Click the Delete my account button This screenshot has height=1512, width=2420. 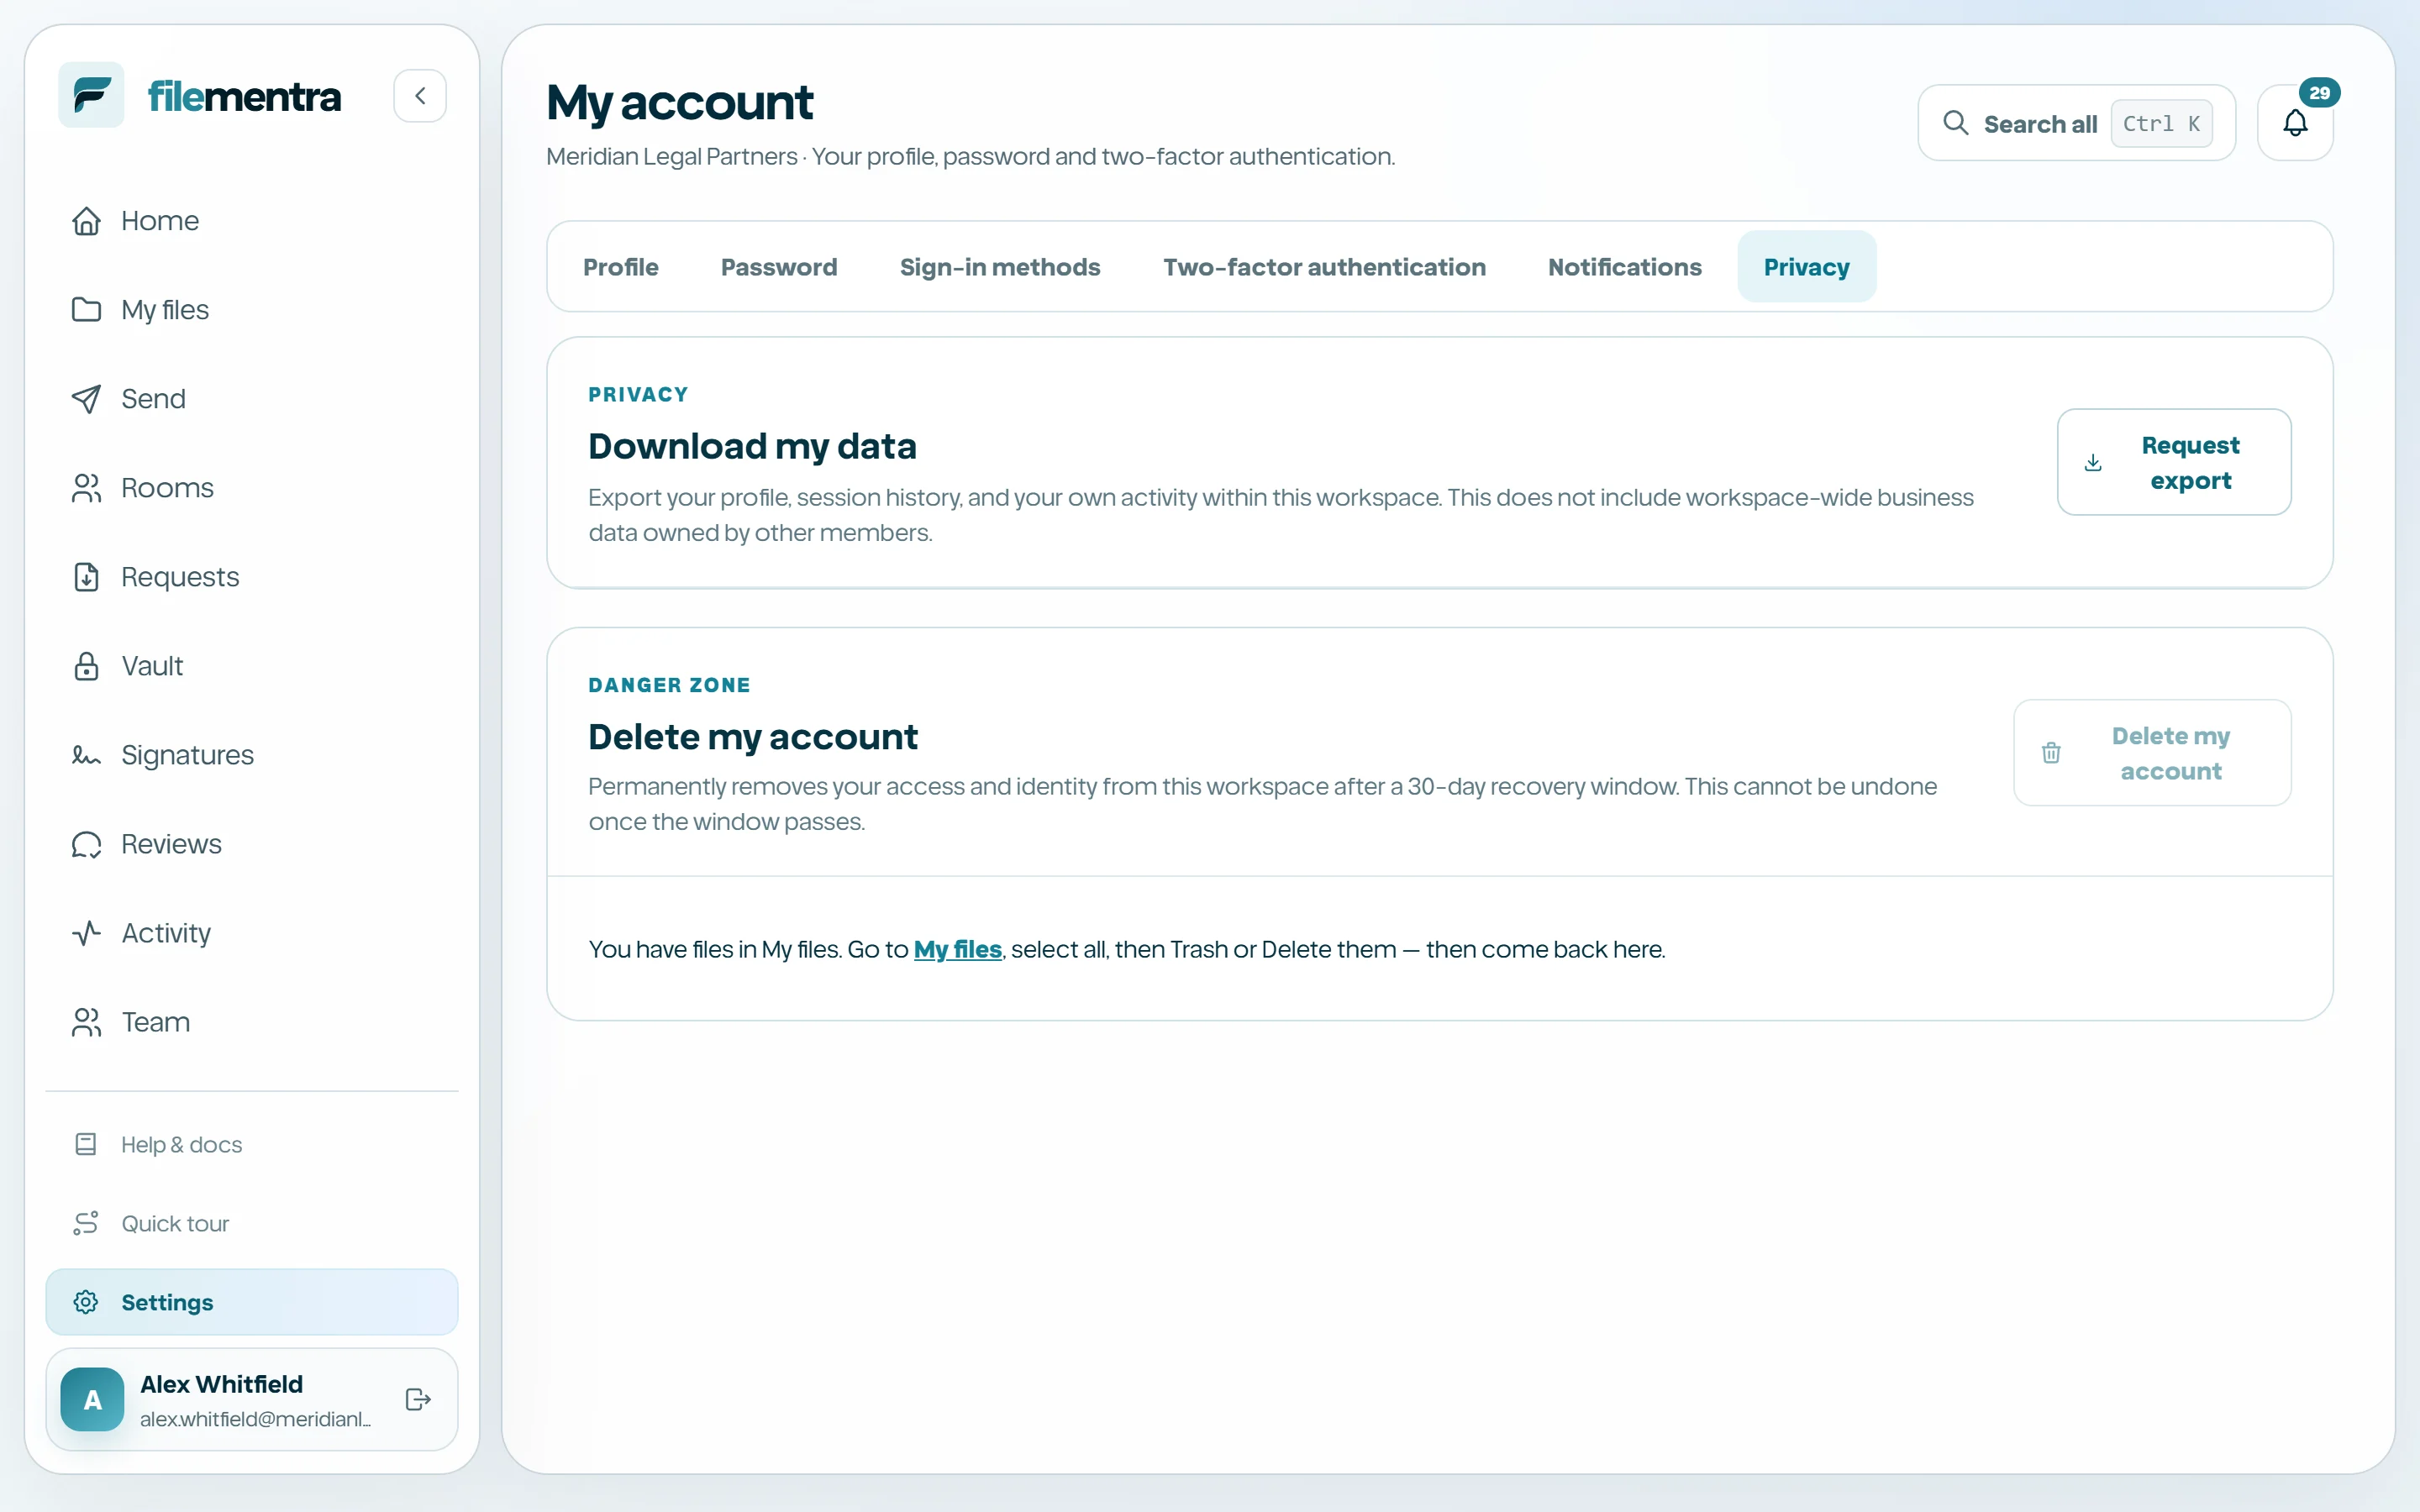(2152, 753)
